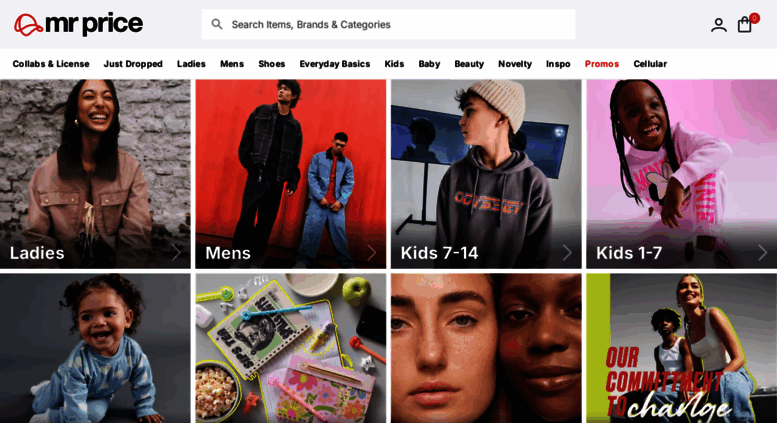Open the user account icon
777x423 pixels.
tap(719, 25)
